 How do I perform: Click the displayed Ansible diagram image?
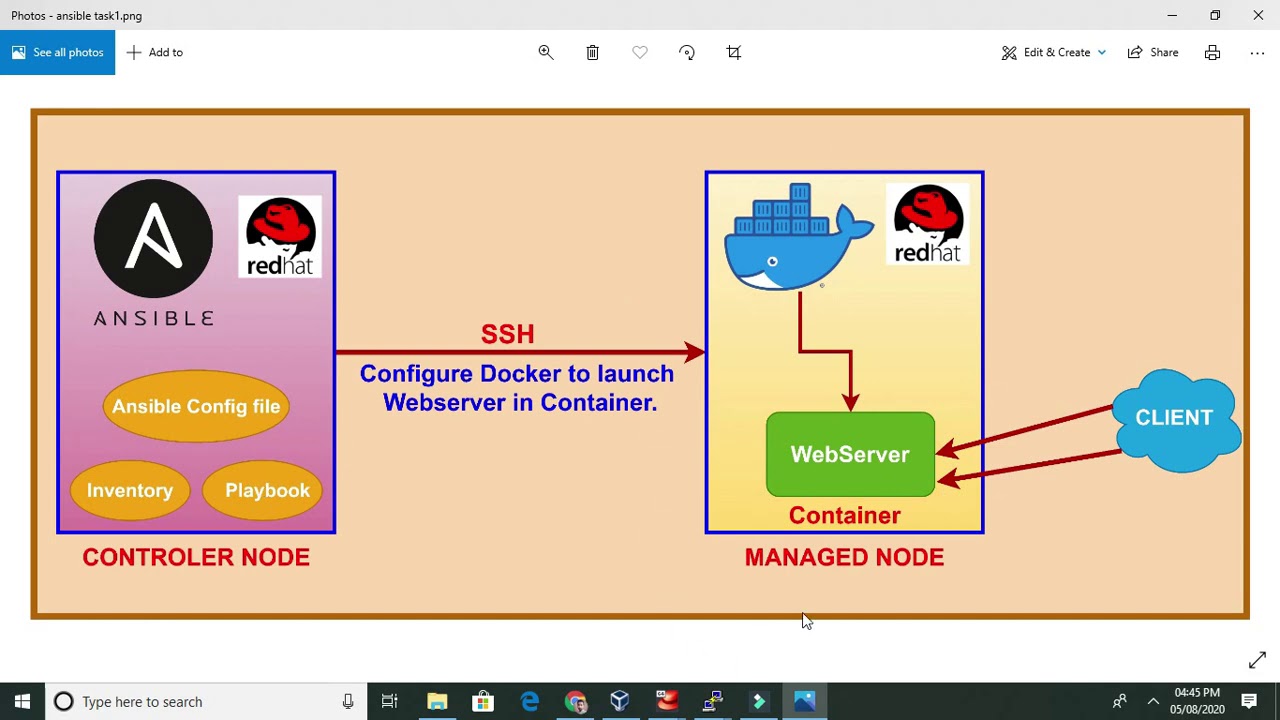pos(640,364)
